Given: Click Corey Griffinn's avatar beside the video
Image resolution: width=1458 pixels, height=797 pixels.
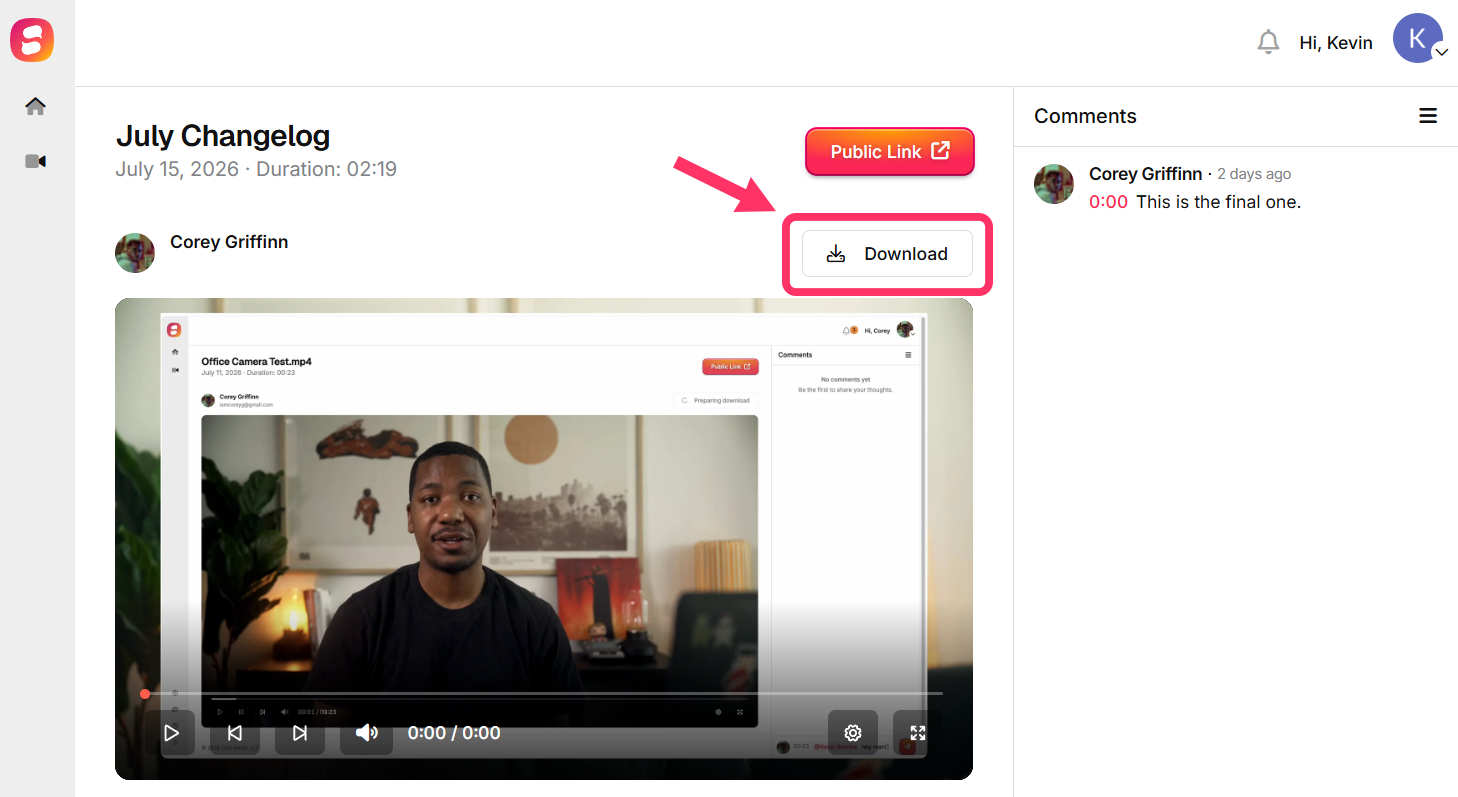Looking at the screenshot, I should tap(135, 253).
